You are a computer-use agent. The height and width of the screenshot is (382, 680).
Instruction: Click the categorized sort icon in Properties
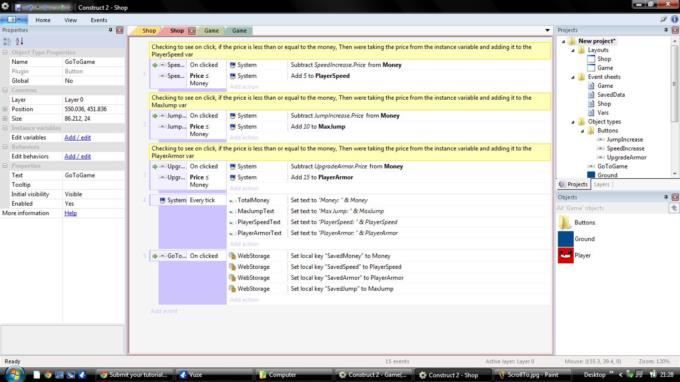(x=7, y=42)
